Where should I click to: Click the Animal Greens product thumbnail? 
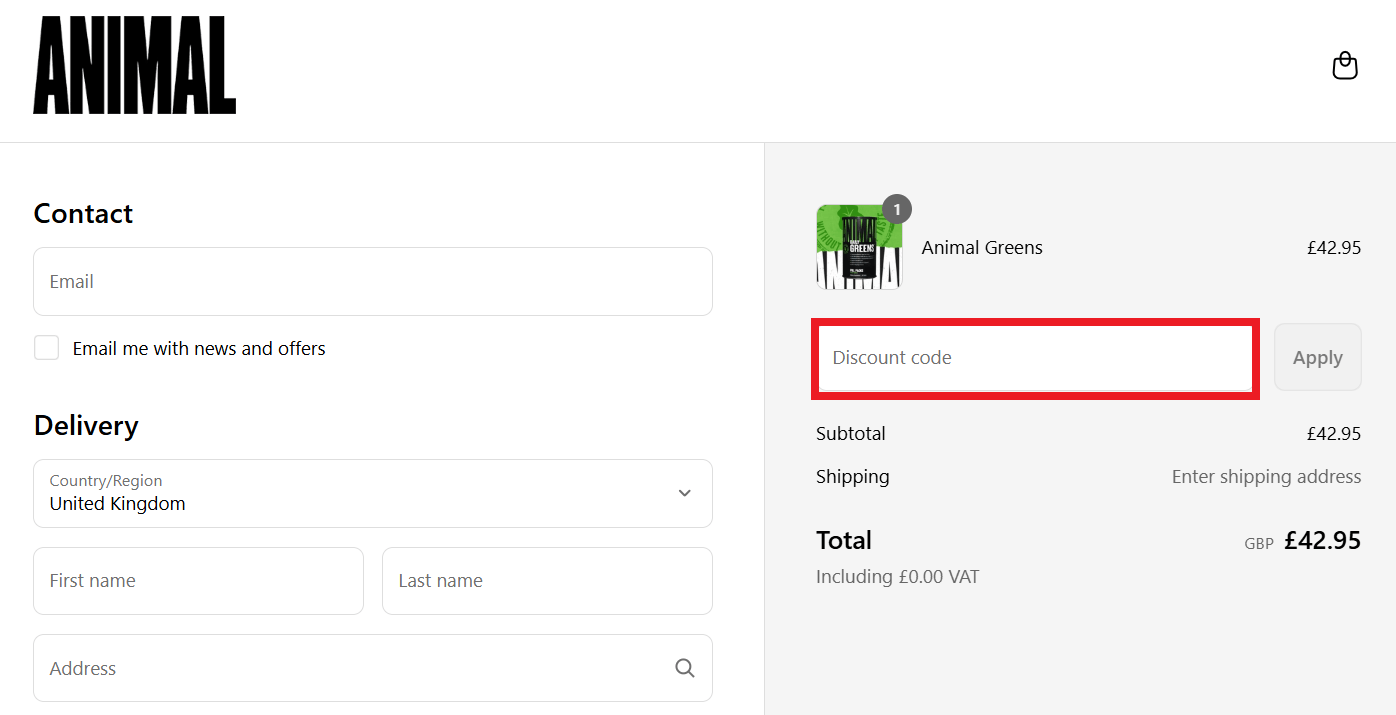[x=859, y=248]
